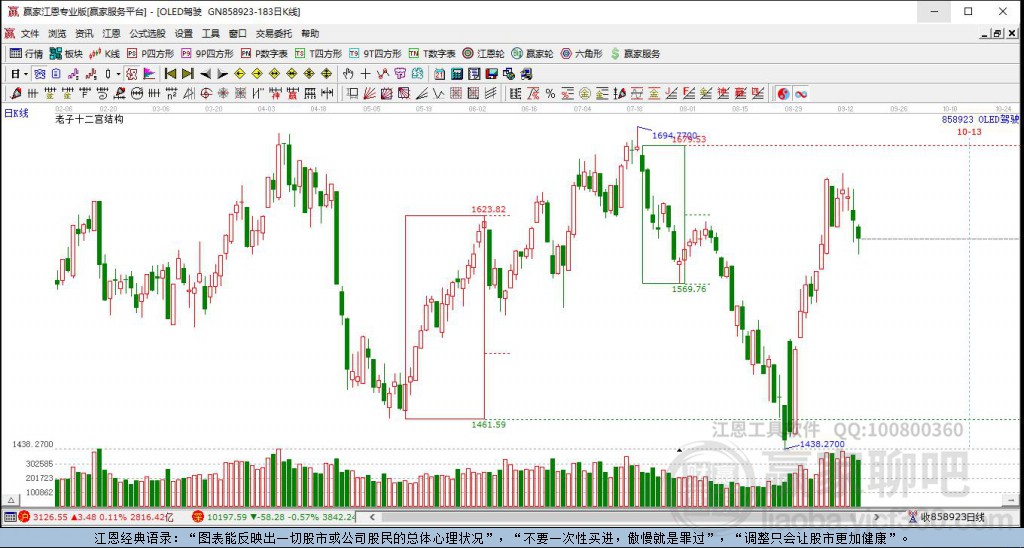The image size is (1024, 548).
Task: Open the 工具 menu
Action: 210,33
